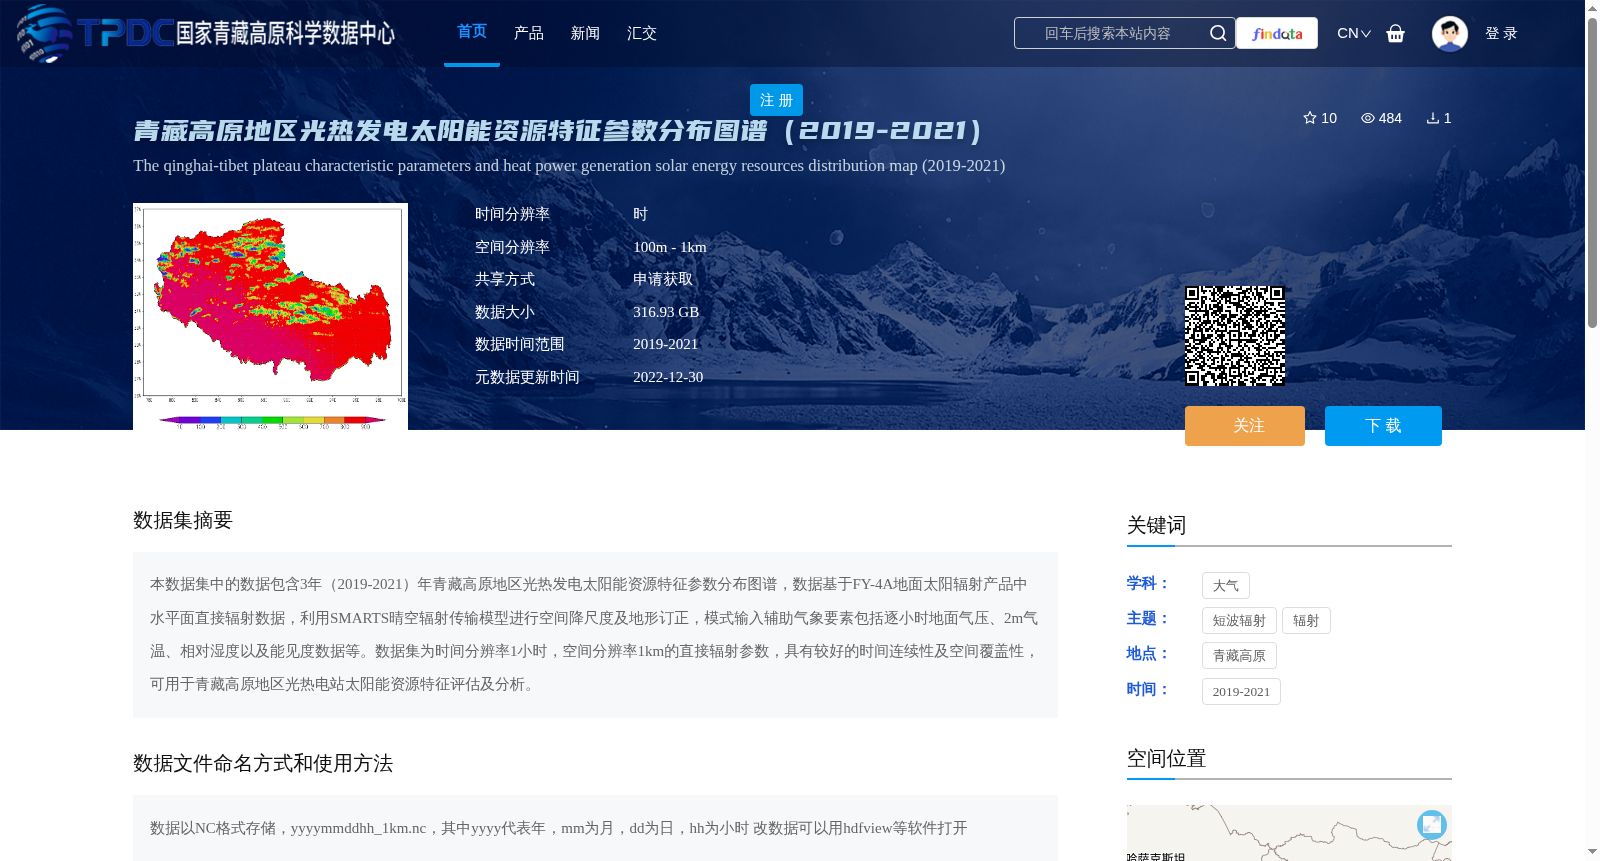Click the 关键词 section heading

click(x=1156, y=525)
